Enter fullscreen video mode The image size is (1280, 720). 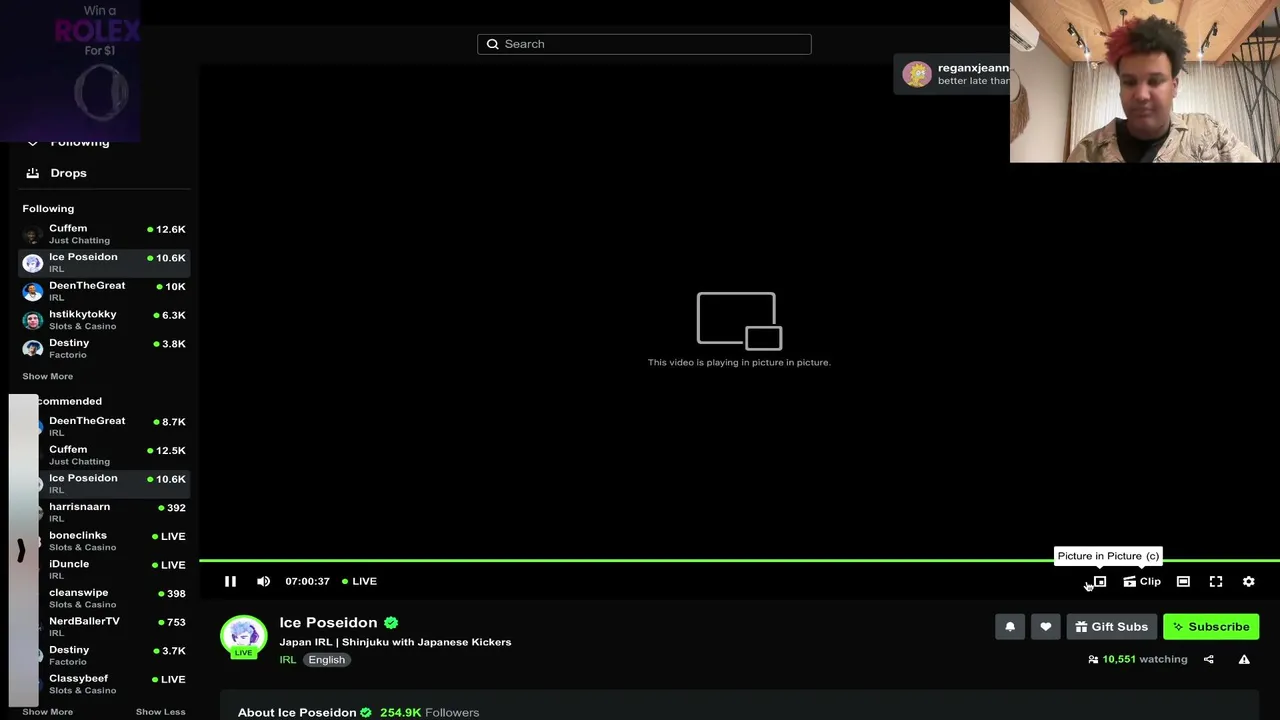(1216, 581)
